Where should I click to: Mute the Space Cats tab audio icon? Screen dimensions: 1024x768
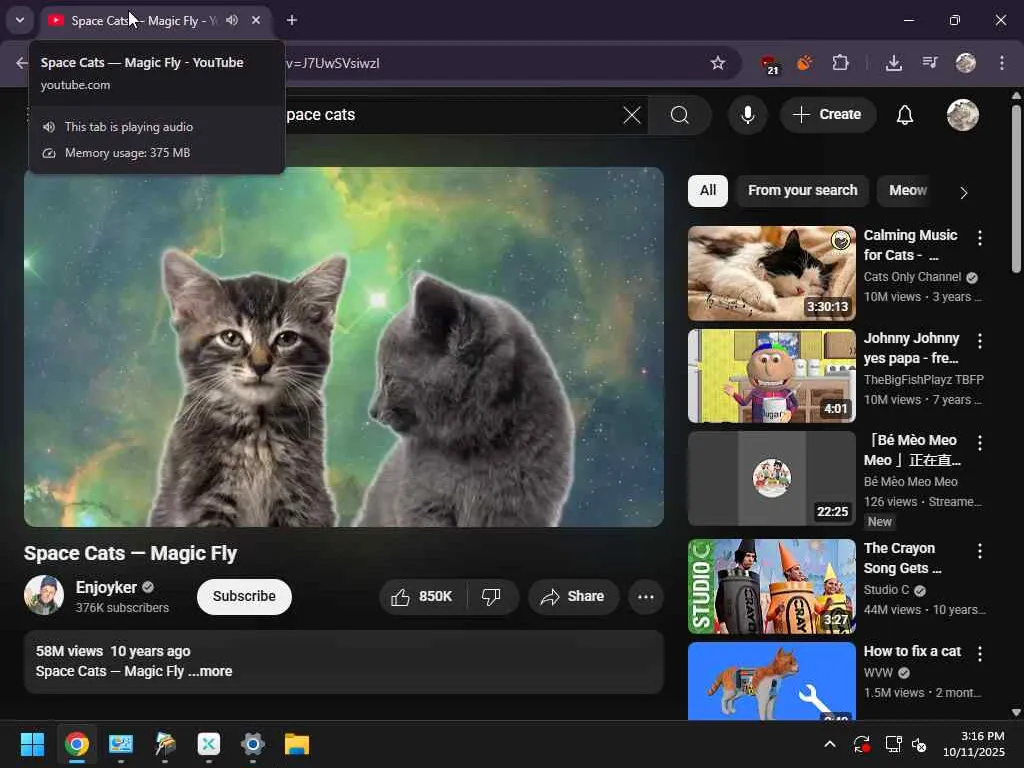tap(232, 20)
